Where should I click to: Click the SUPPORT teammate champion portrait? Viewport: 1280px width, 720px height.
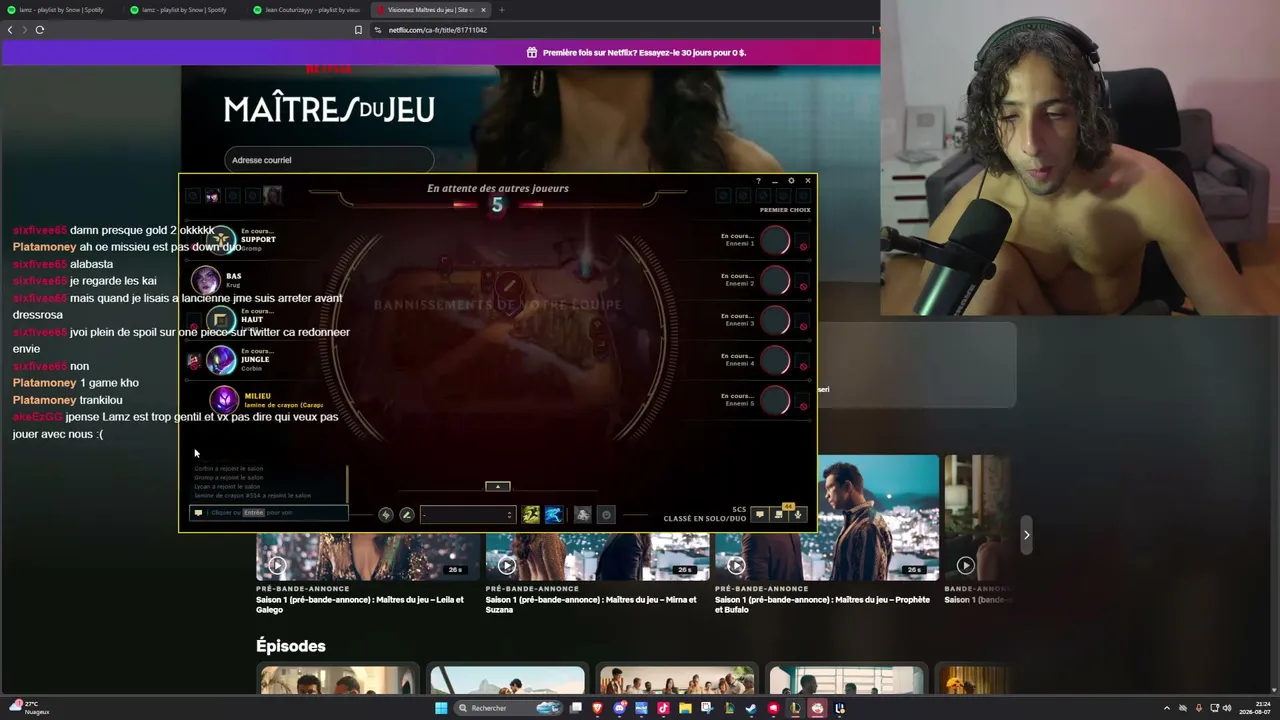coord(220,240)
